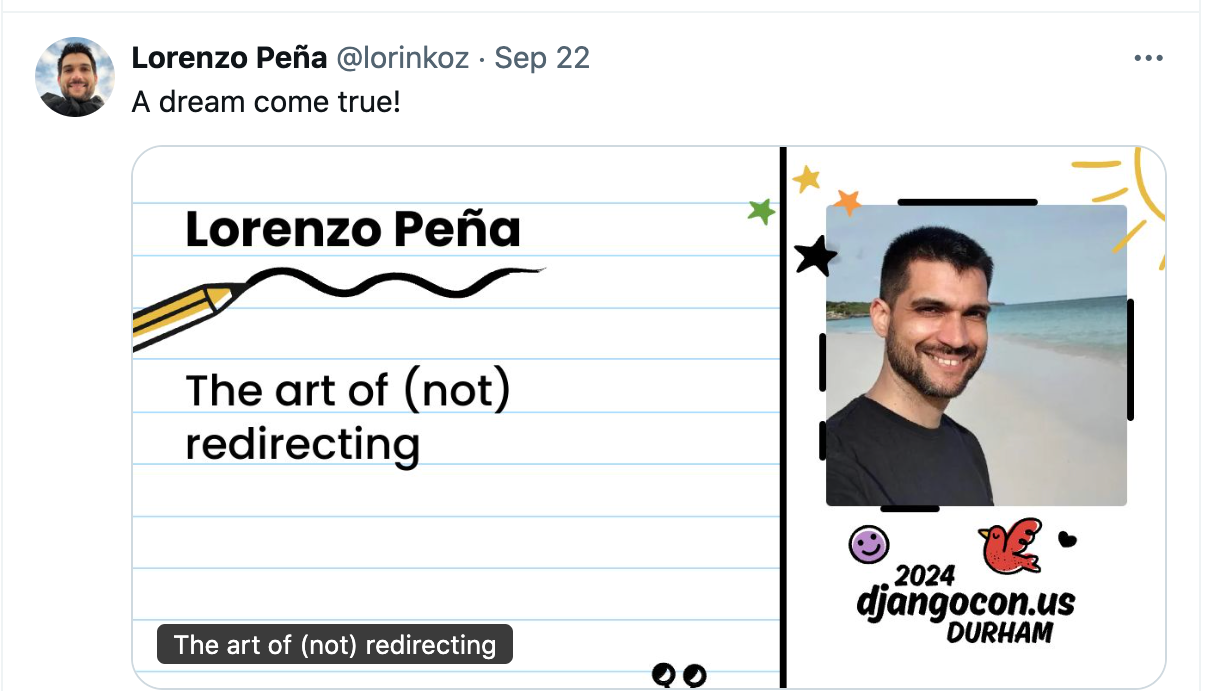The width and height of the screenshot is (1214, 691).
Task: Click the tweet text 'A dream come true!'
Action: click(x=266, y=102)
